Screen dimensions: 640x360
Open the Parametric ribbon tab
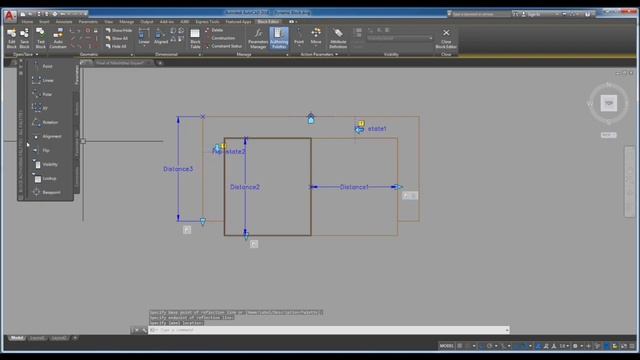(88, 22)
